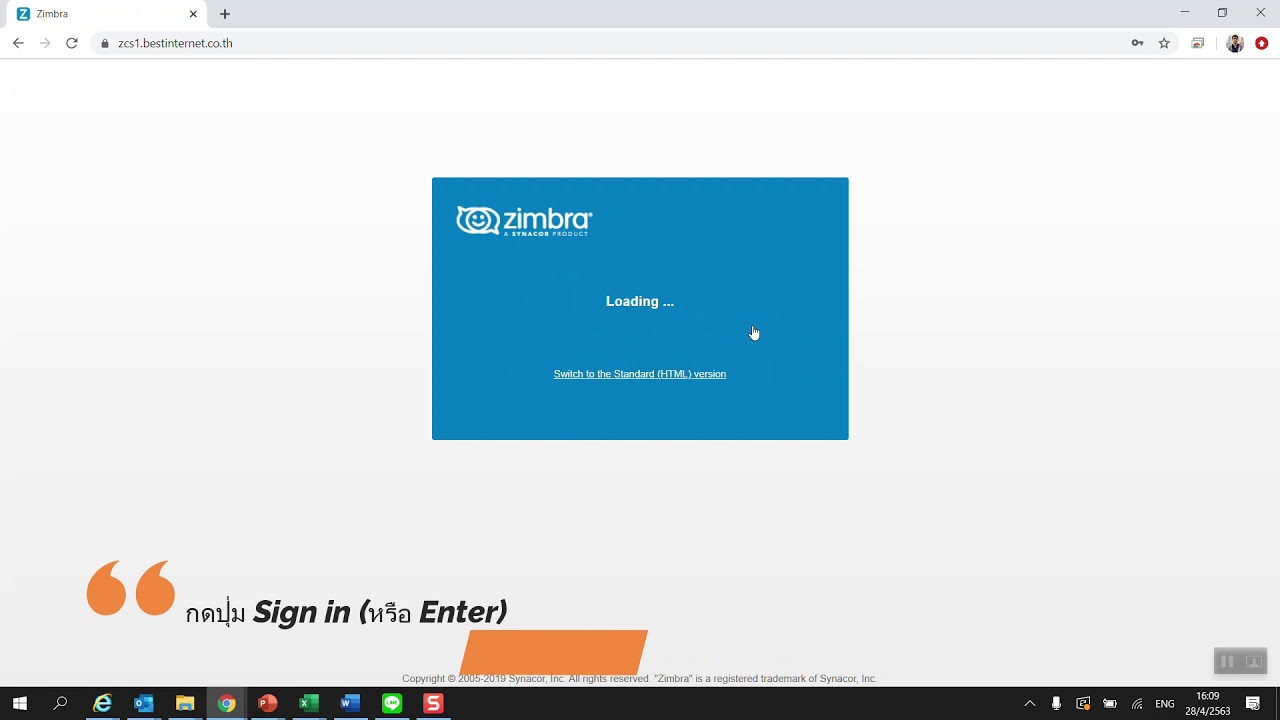
Task: Open a new tab with plus button
Action: tap(225, 14)
